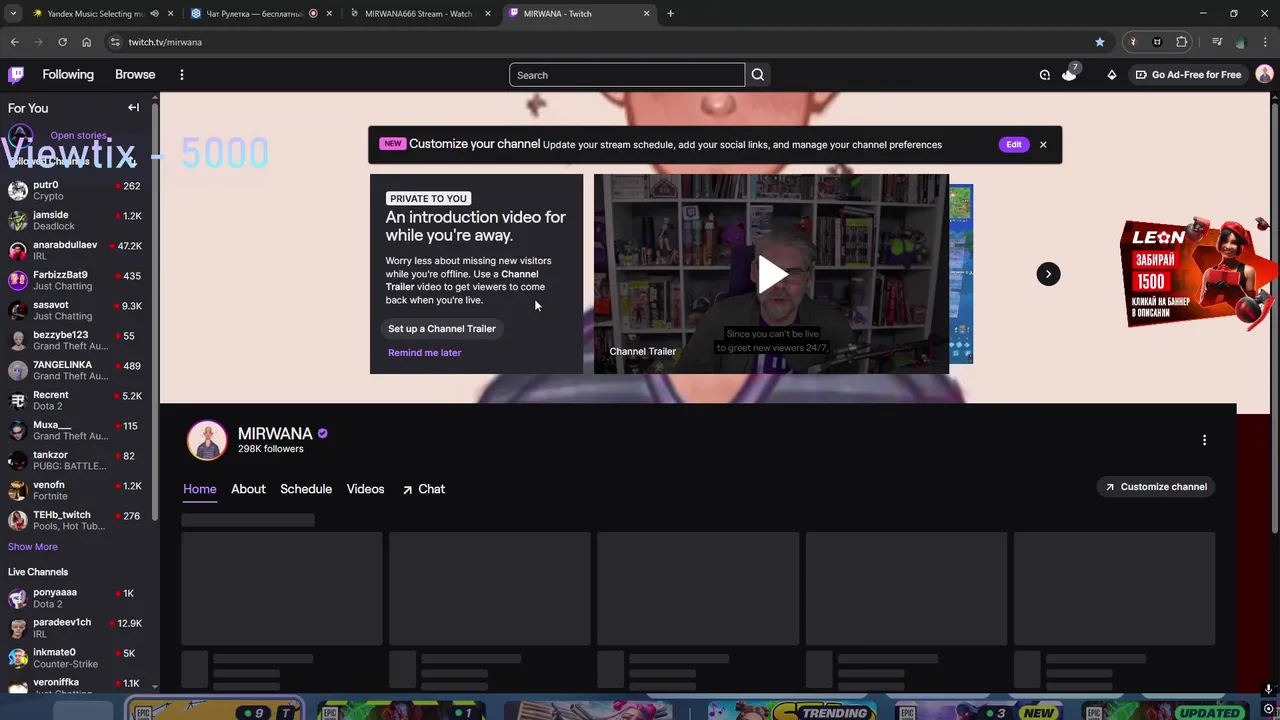This screenshot has width=1280, height=720.
Task: Click the browser Home button
Action: 86,42
